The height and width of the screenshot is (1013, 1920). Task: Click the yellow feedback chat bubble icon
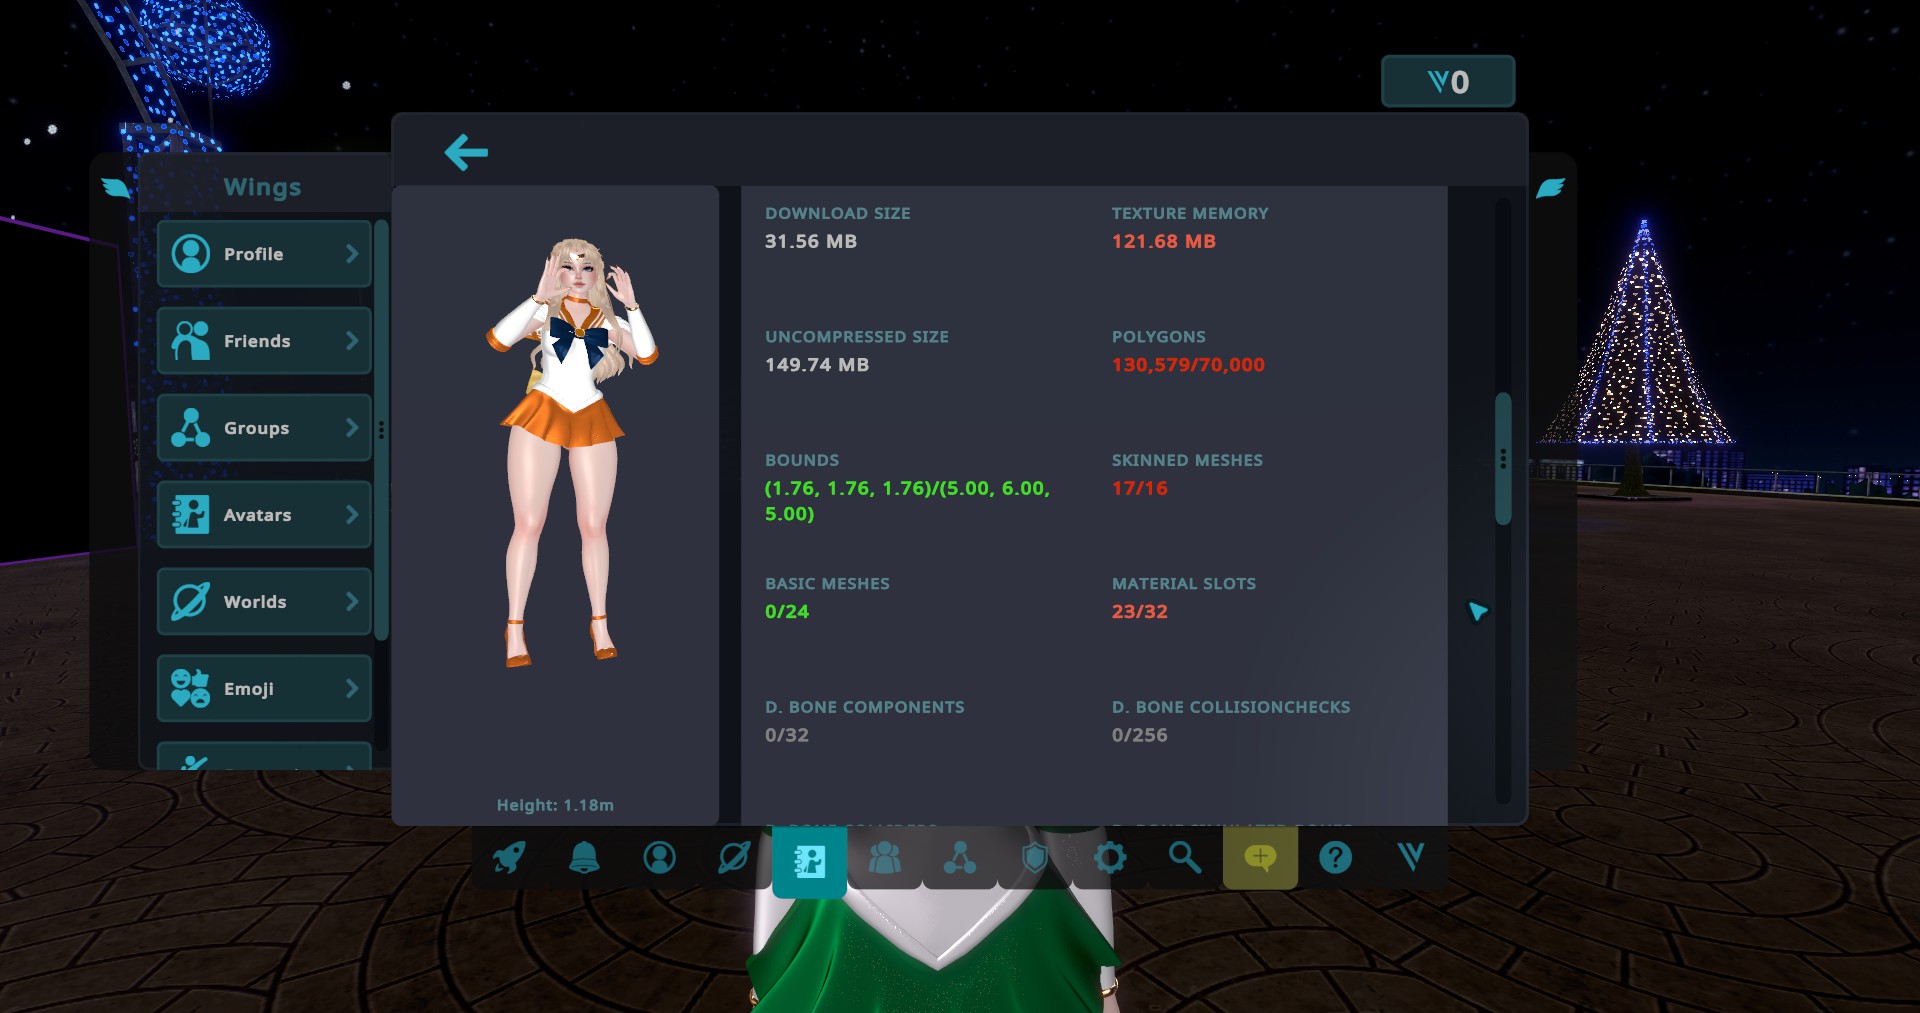tap(1260, 857)
